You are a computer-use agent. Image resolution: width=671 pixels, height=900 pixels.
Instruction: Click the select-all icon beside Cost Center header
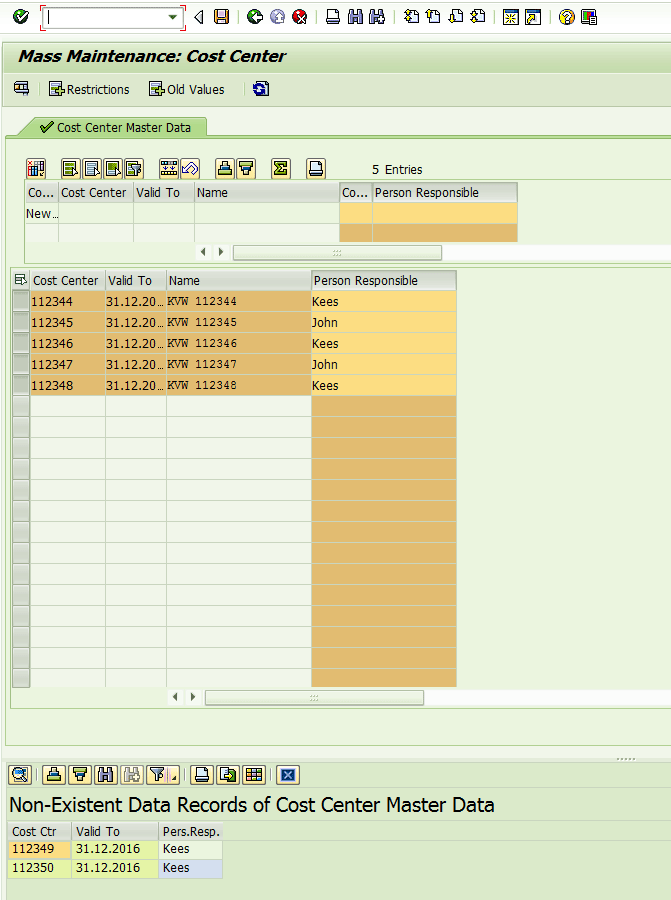click(x=21, y=281)
